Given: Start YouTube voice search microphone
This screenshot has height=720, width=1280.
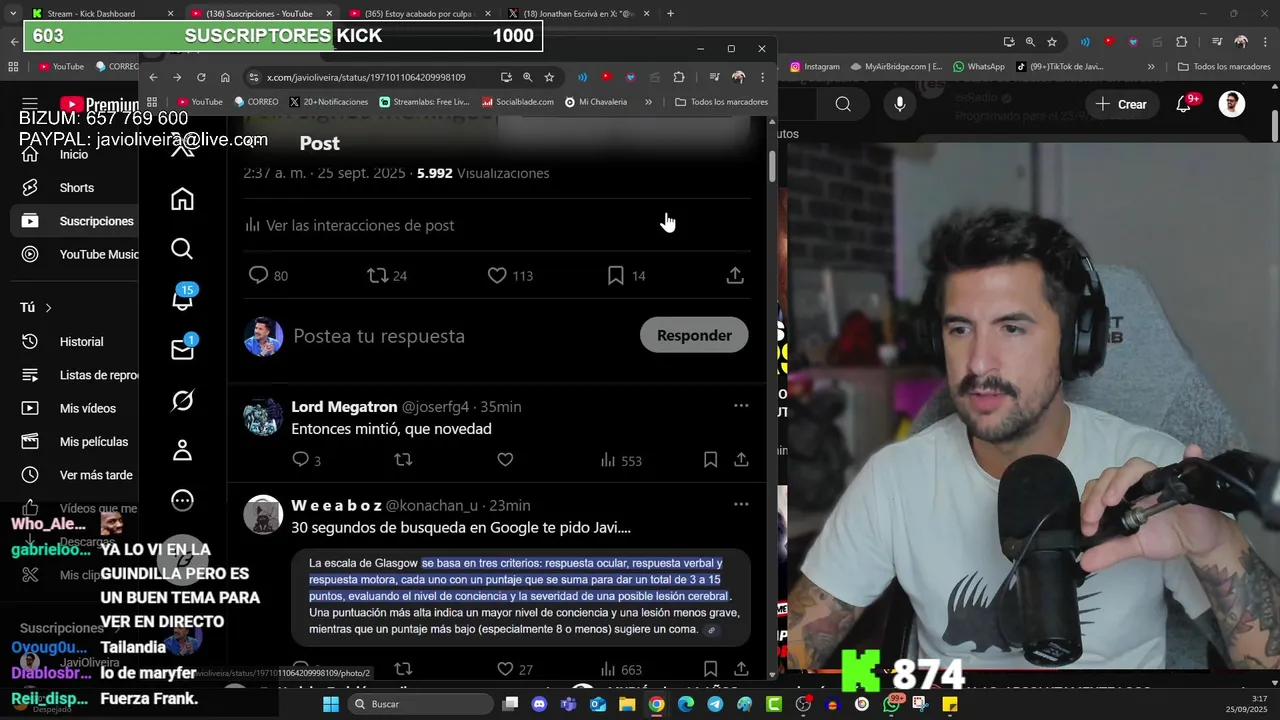Looking at the screenshot, I should pyautogui.click(x=900, y=104).
